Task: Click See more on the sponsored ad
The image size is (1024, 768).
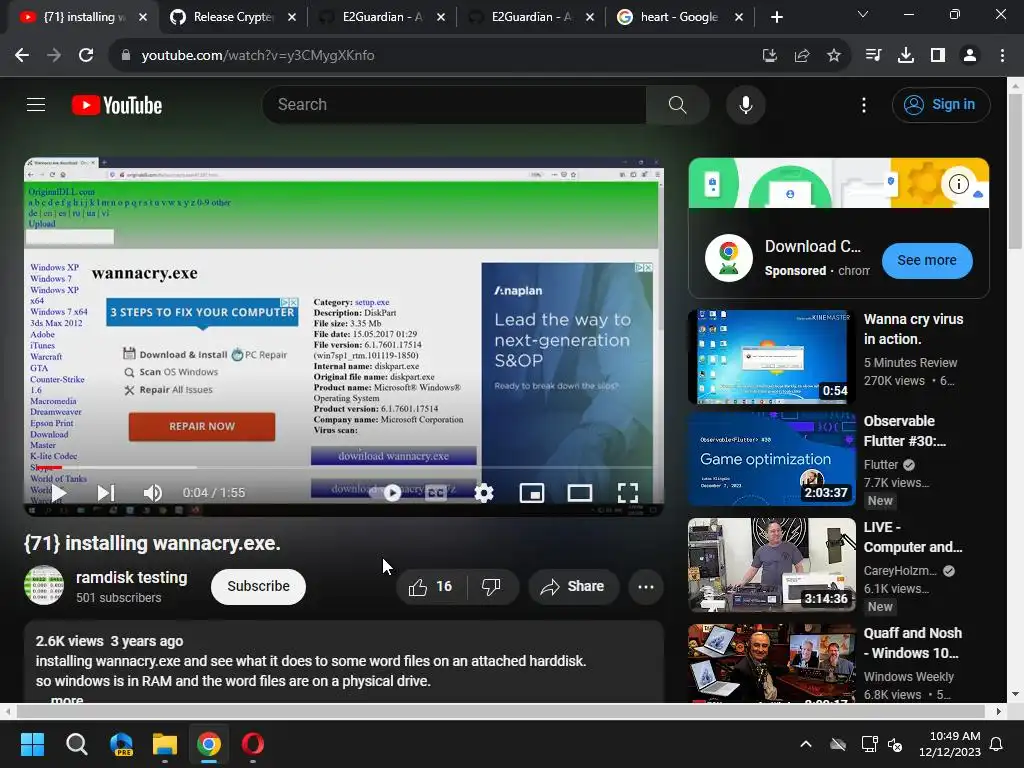Action: (x=927, y=260)
